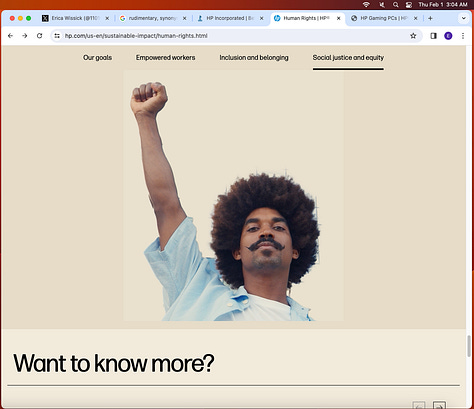Click the raised fist man image
474x409 pixels.
233,196
